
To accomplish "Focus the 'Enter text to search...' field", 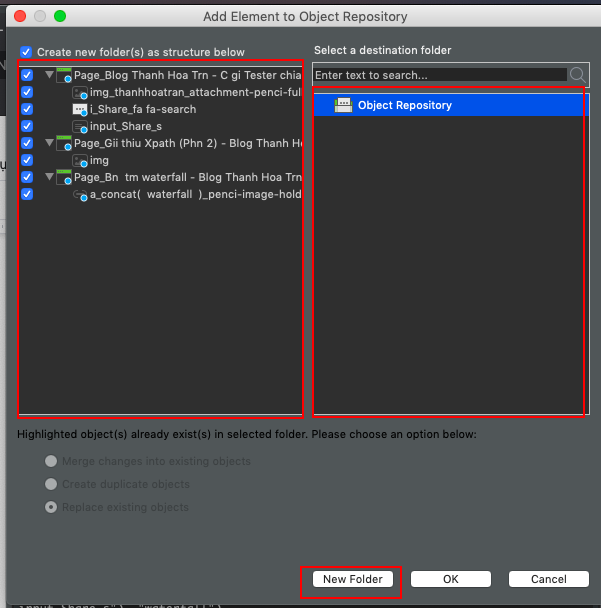I will 440,75.
